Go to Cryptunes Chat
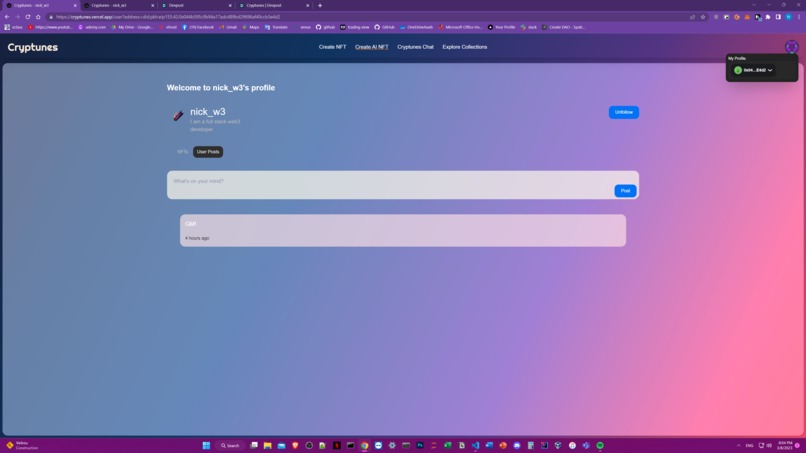Image resolution: width=806 pixels, height=453 pixels. pyautogui.click(x=415, y=47)
